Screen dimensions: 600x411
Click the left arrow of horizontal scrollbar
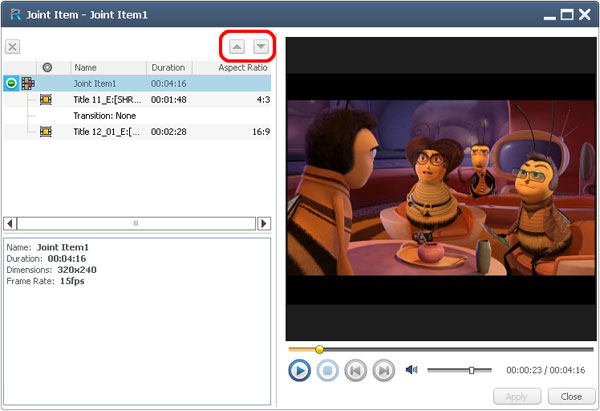10,223
